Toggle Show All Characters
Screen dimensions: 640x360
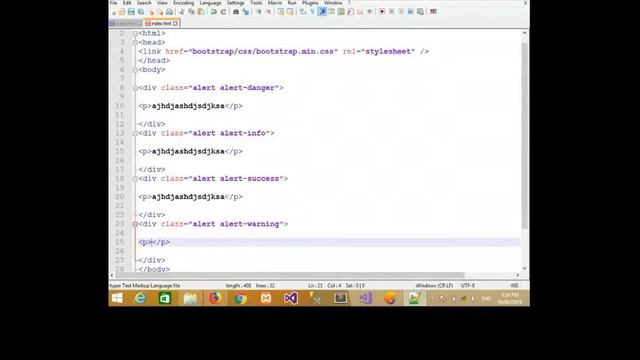[x=312, y=12]
